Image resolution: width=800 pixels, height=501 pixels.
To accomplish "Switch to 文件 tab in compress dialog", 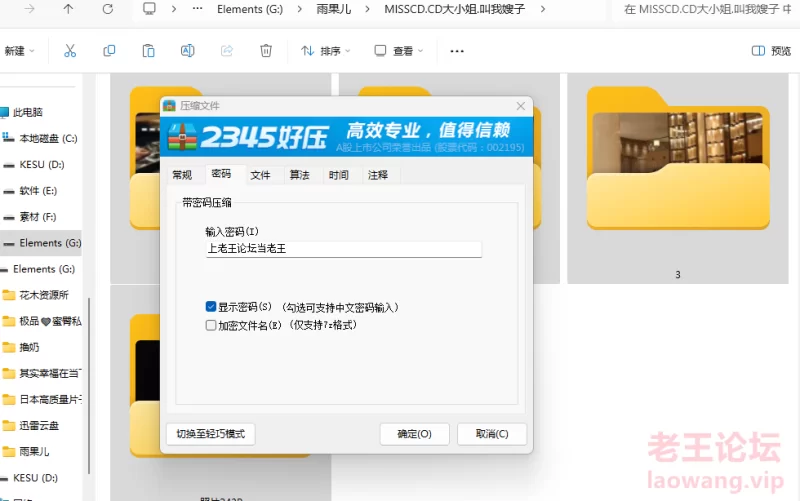I will coord(260,175).
